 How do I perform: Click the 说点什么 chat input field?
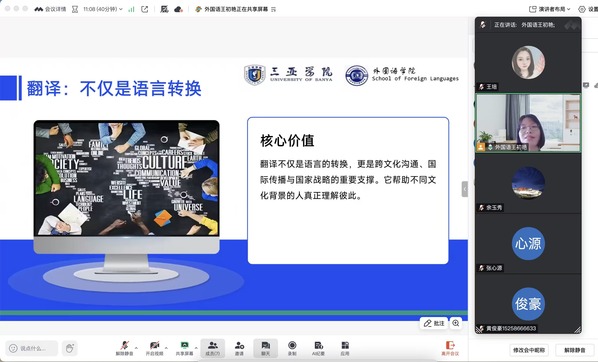tap(32, 348)
